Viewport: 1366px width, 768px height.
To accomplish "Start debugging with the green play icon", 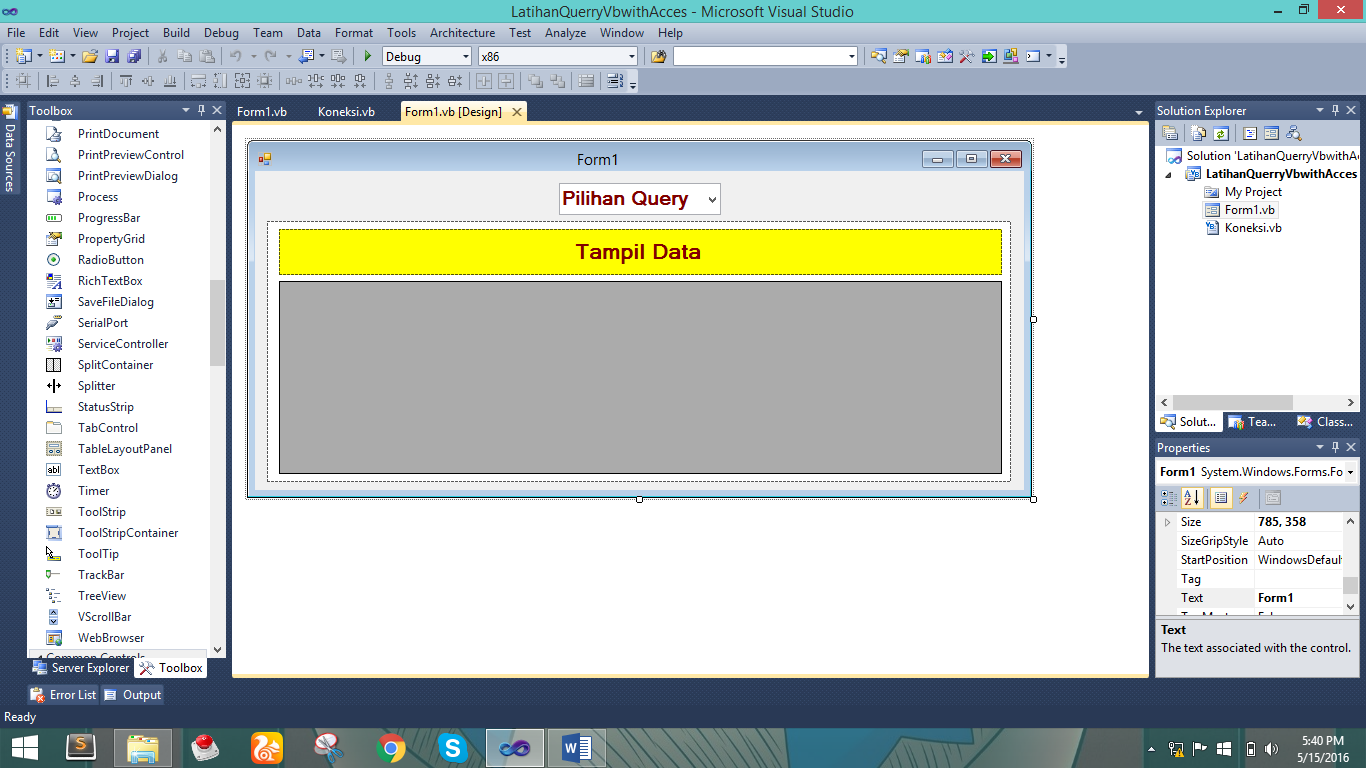I will click(x=368, y=56).
